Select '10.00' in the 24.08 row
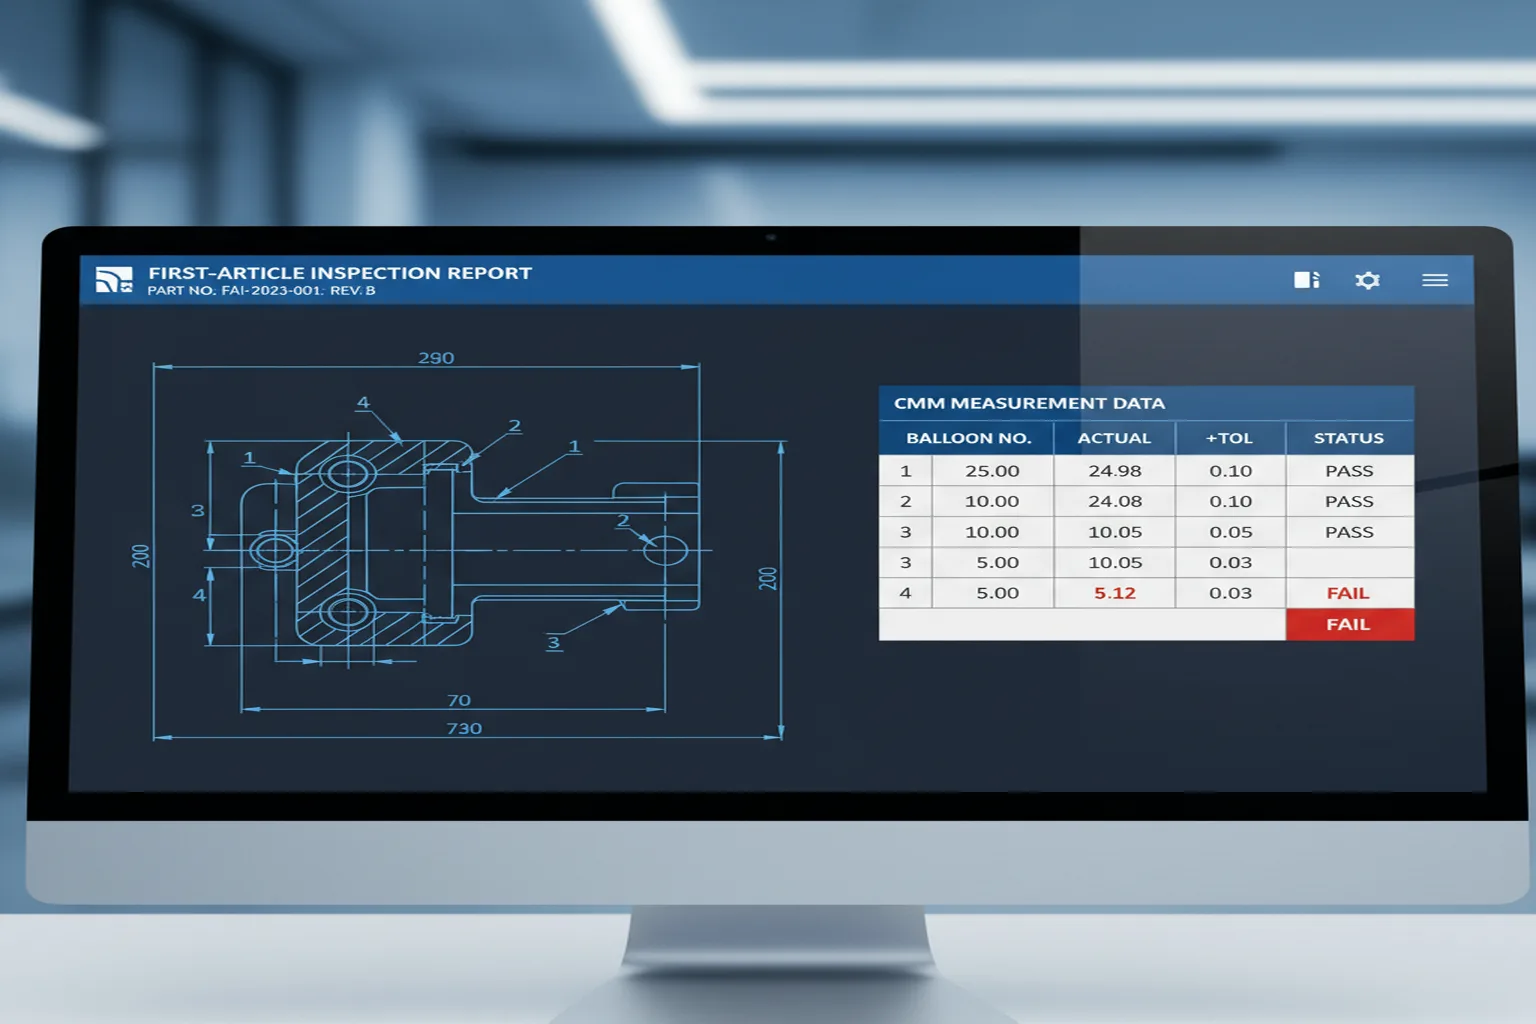1536x1024 pixels. (992, 501)
